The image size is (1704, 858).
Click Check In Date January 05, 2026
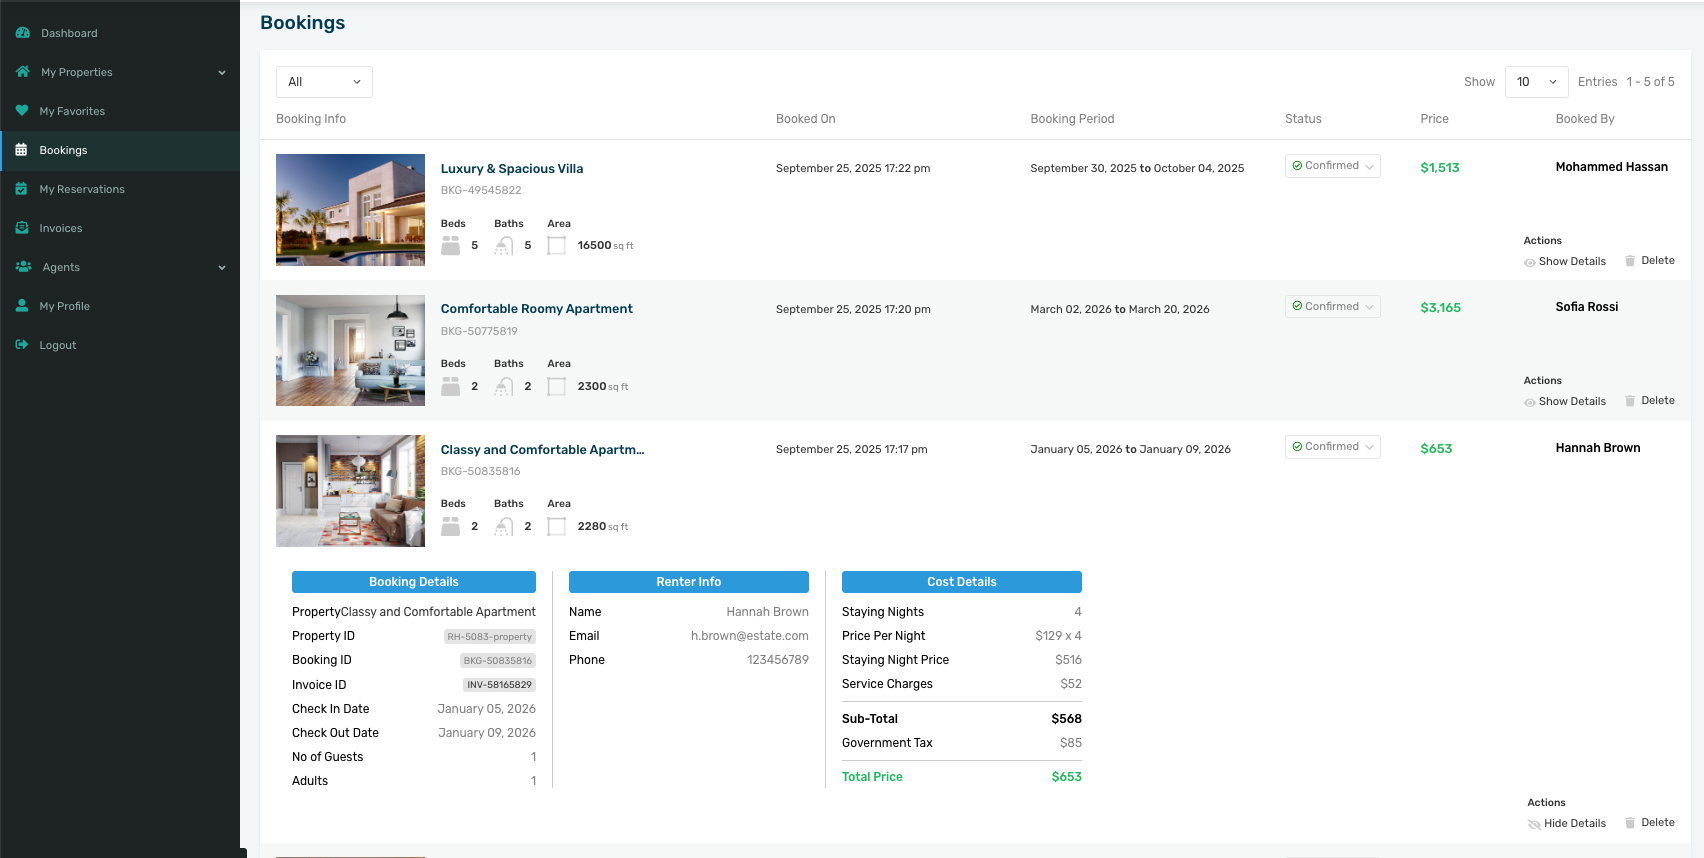tap(487, 709)
